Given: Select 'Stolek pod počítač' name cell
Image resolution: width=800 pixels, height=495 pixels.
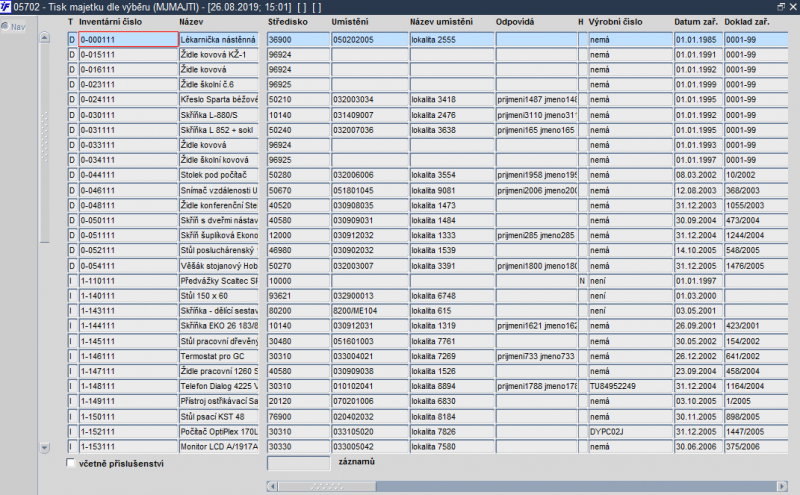Looking at the screenshot, I should click(x=219, y=175).
